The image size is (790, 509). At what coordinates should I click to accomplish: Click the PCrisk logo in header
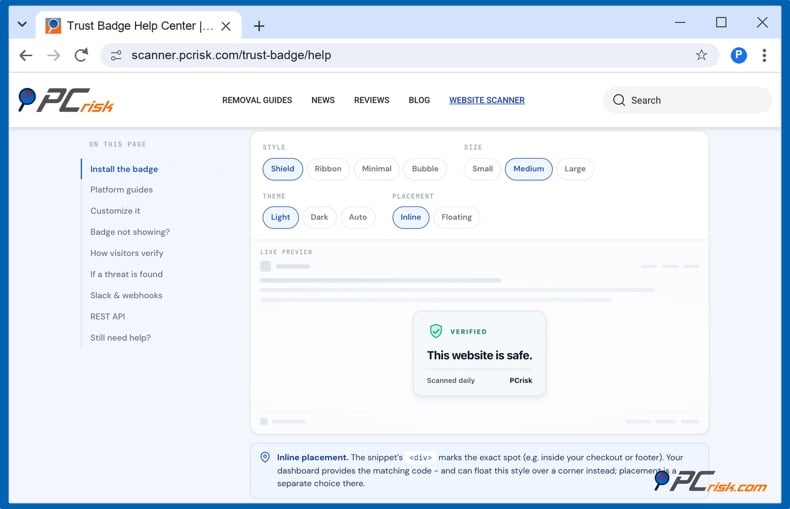66,100
